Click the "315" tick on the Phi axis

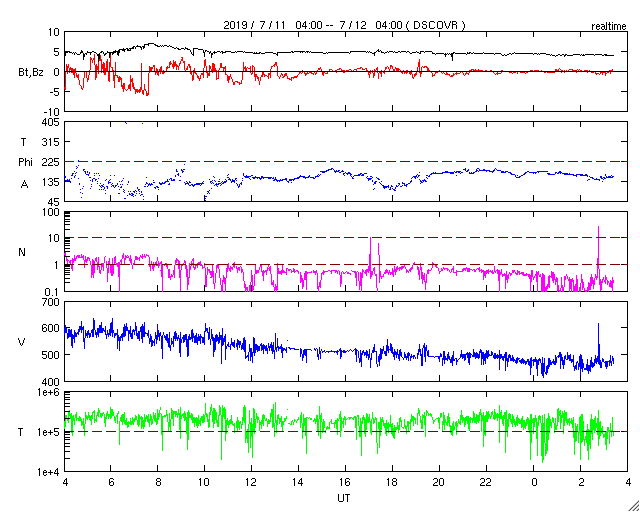52,142
